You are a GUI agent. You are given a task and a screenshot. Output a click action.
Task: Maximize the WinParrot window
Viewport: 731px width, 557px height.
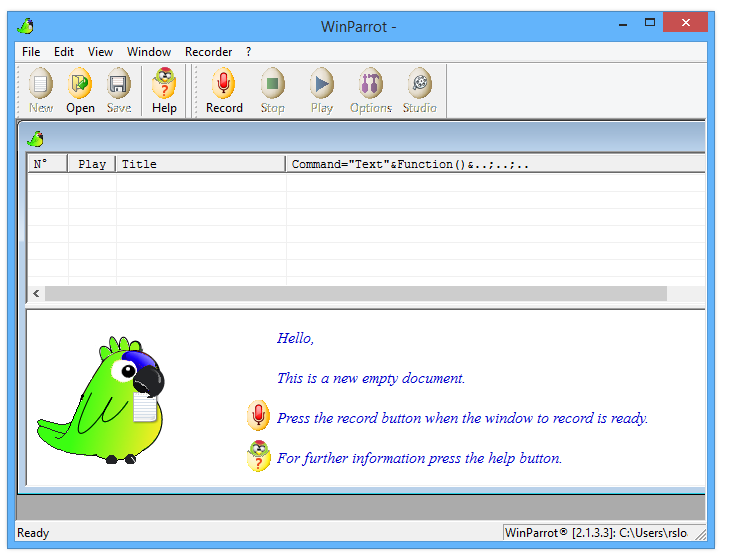pyautogui.click(x=650, y=22)
